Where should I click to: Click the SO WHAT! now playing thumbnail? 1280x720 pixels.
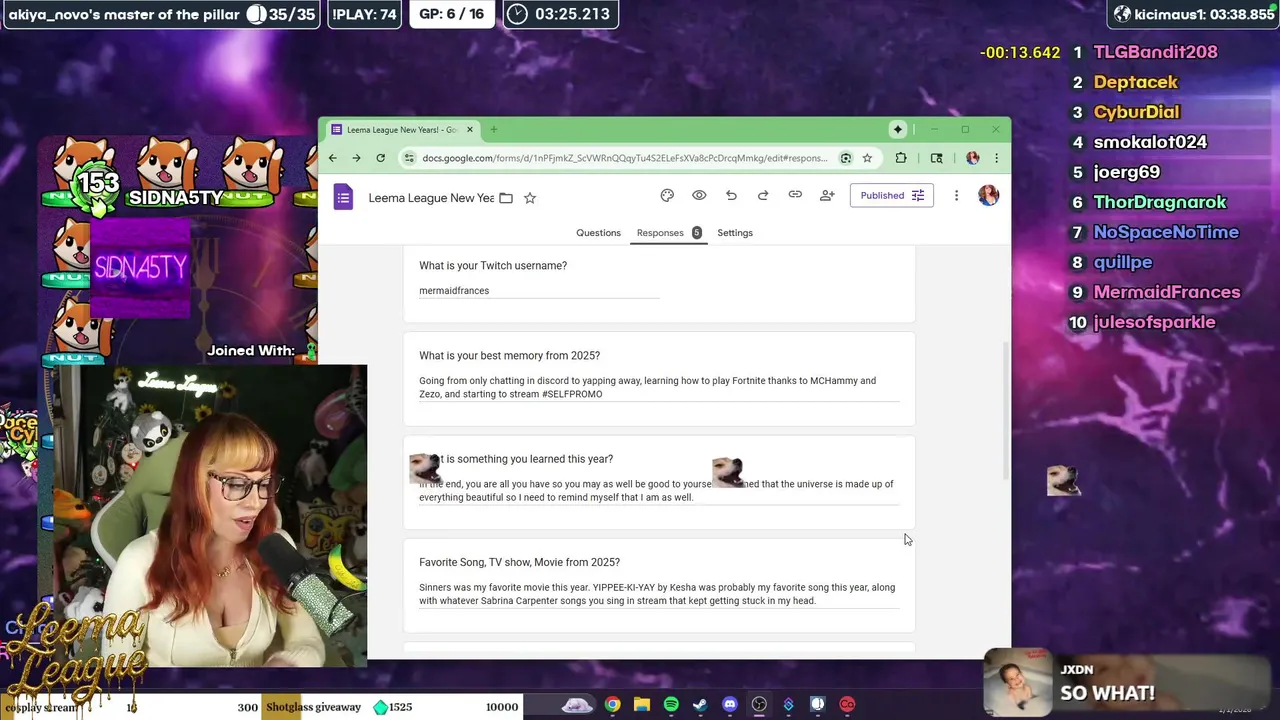coord(1017,681)
